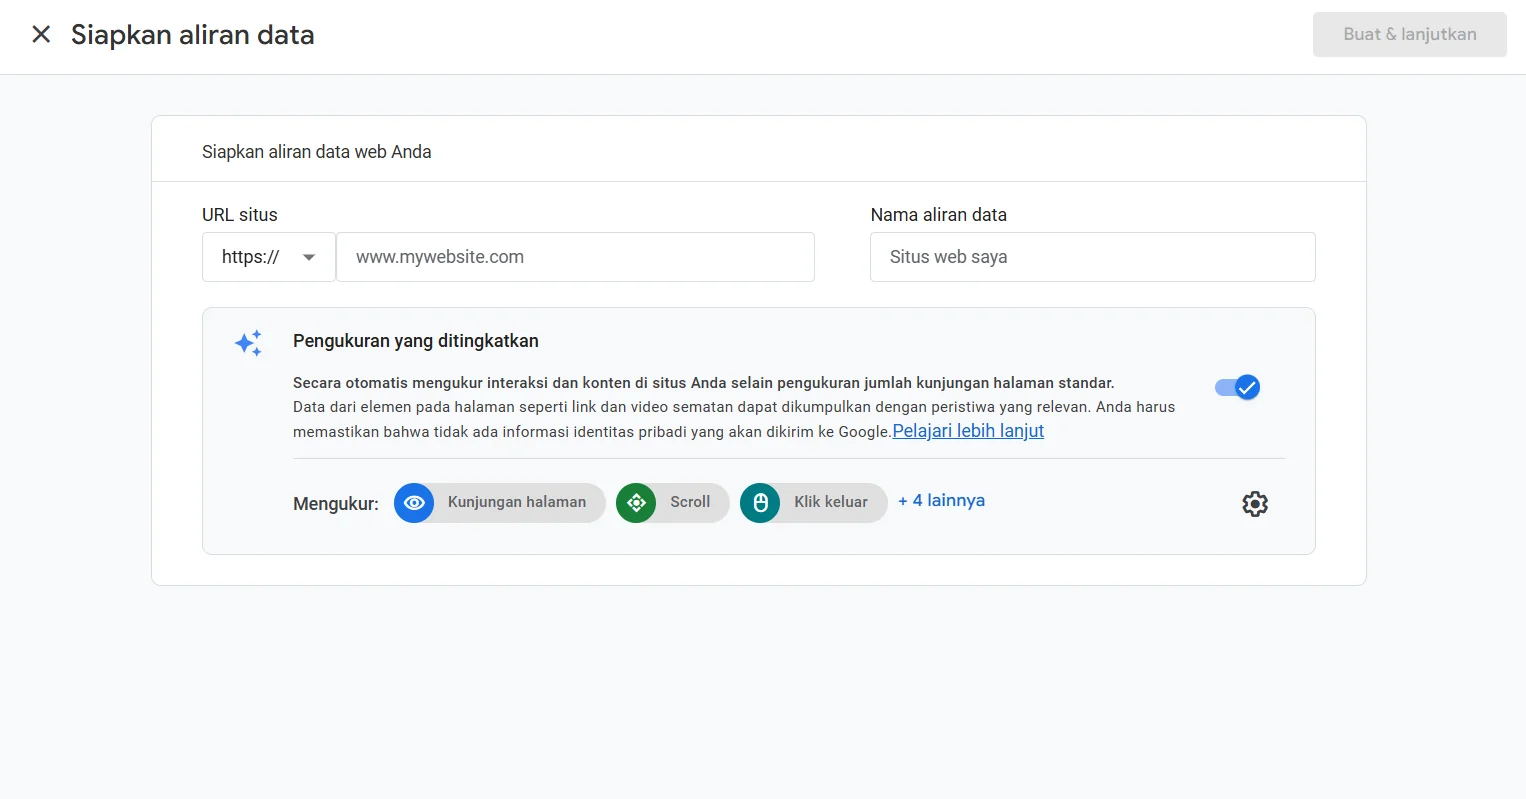Click the mouse icon for Klik keluar

point(760,503)
